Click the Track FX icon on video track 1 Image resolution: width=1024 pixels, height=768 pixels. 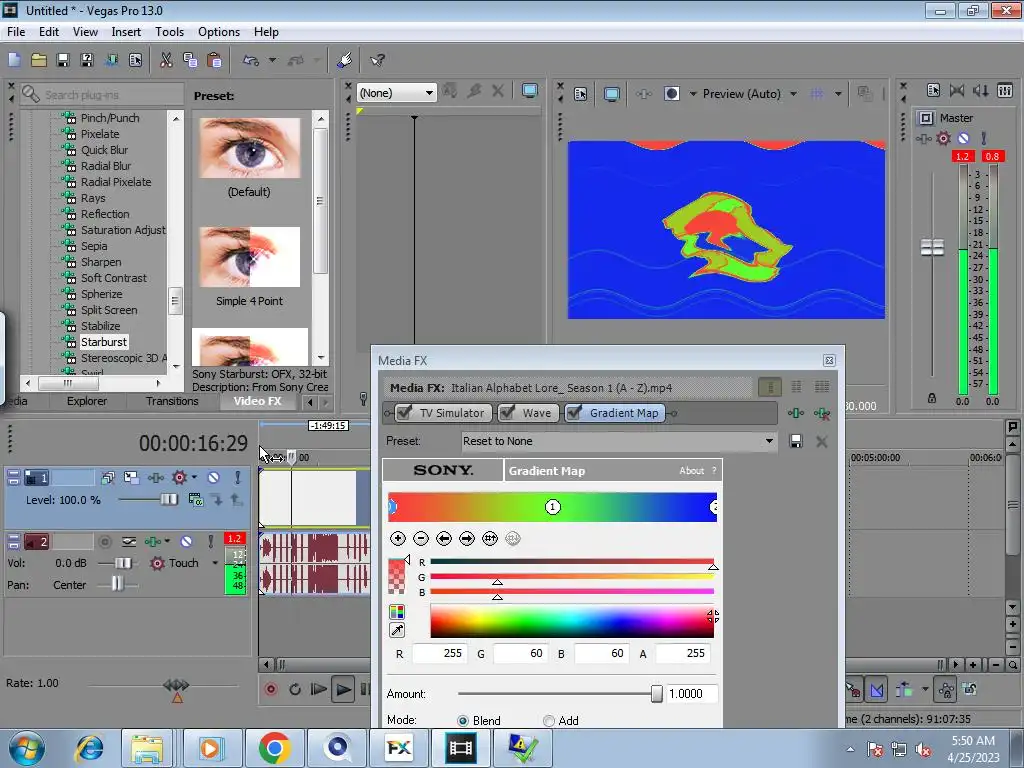coord(155,477)
